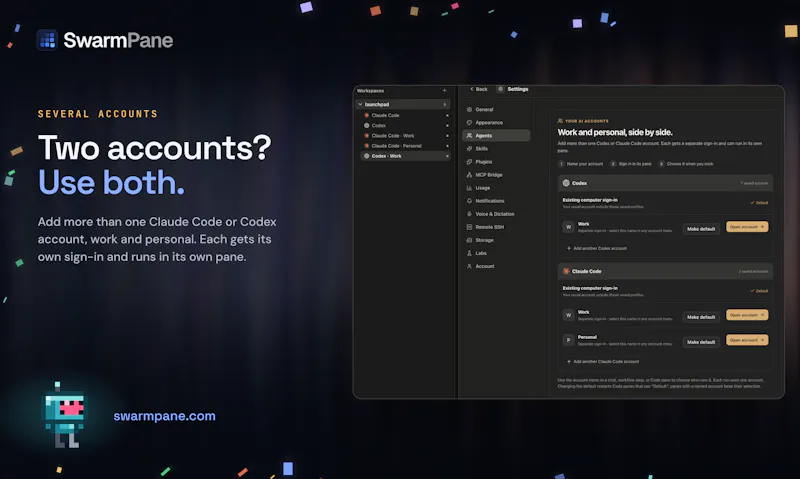Click the P avatar of Personal account
The width and height of the screenshot is (800, 479).
(568, 340)
